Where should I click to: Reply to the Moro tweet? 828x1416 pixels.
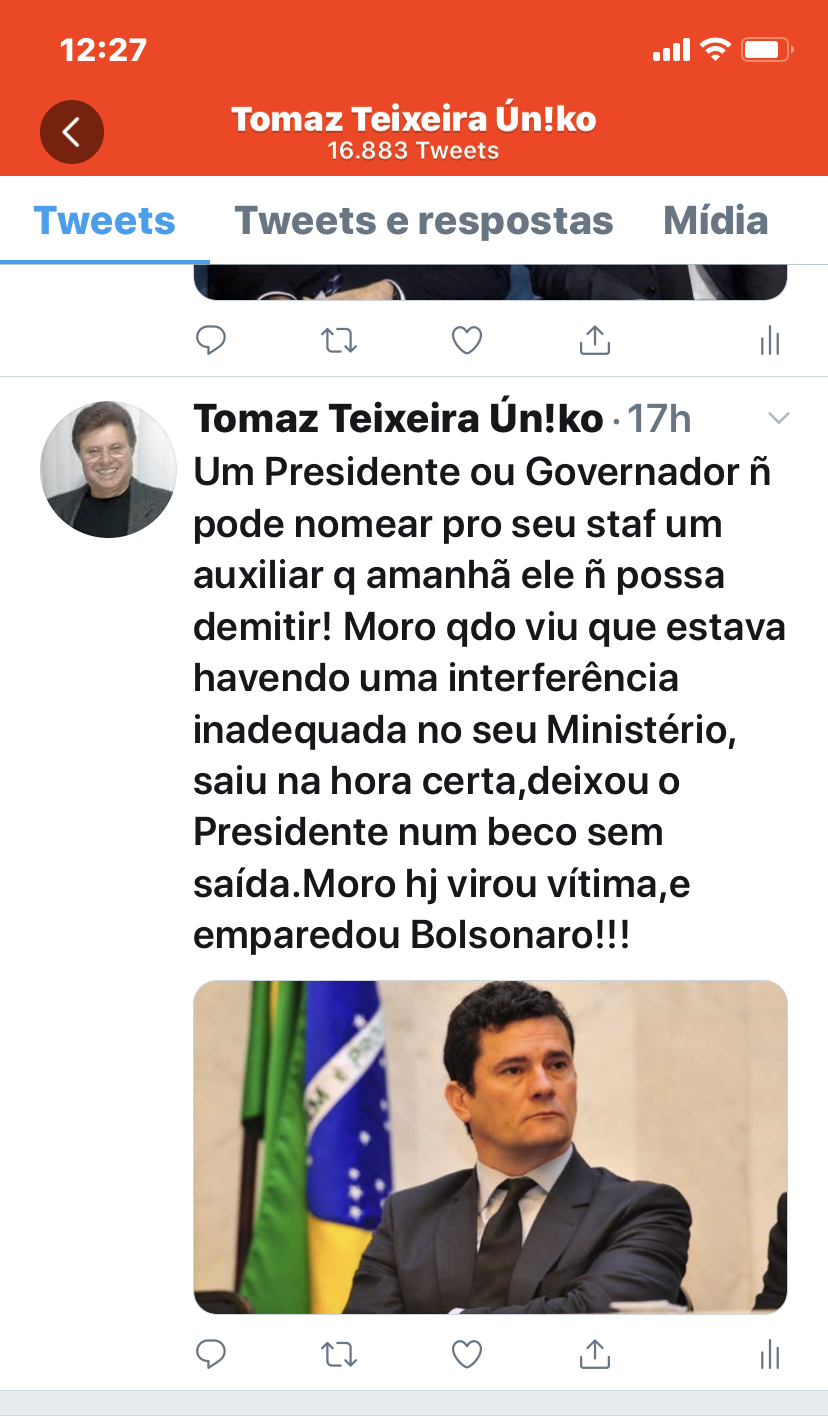pyautogui.click(x=210, y=1354)
